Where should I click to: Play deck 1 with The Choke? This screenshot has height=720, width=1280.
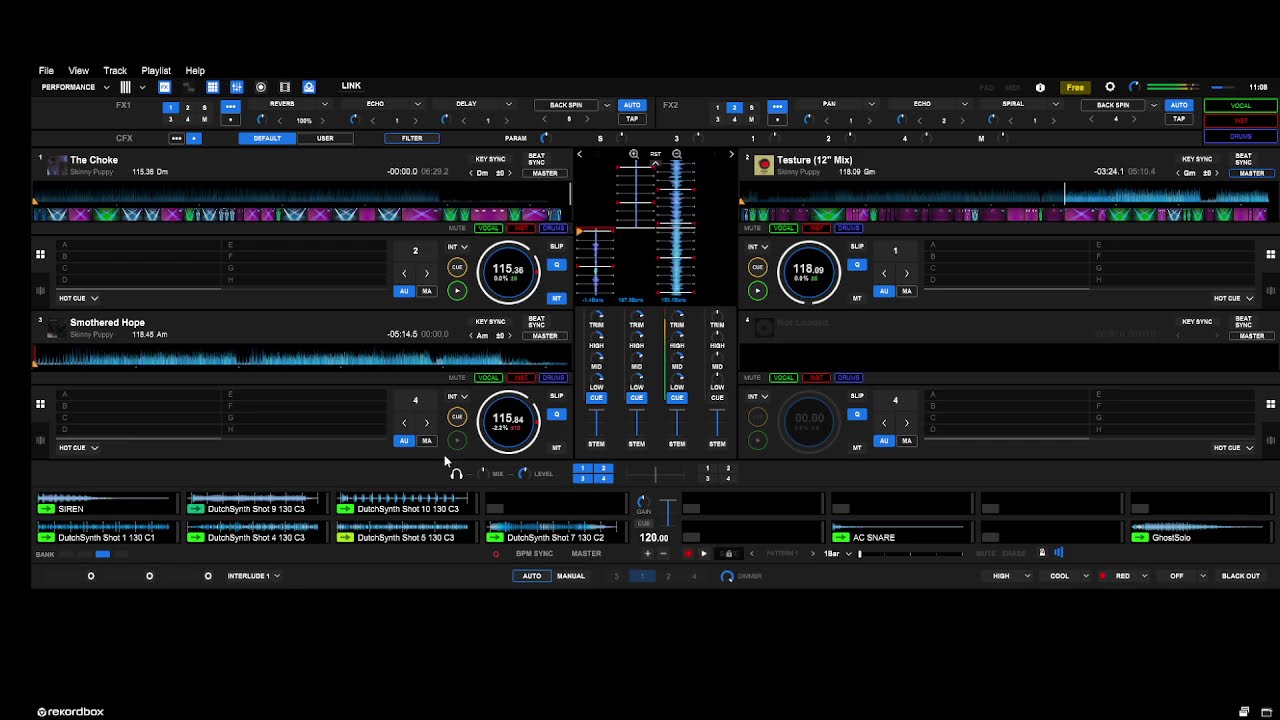point(457,291)
